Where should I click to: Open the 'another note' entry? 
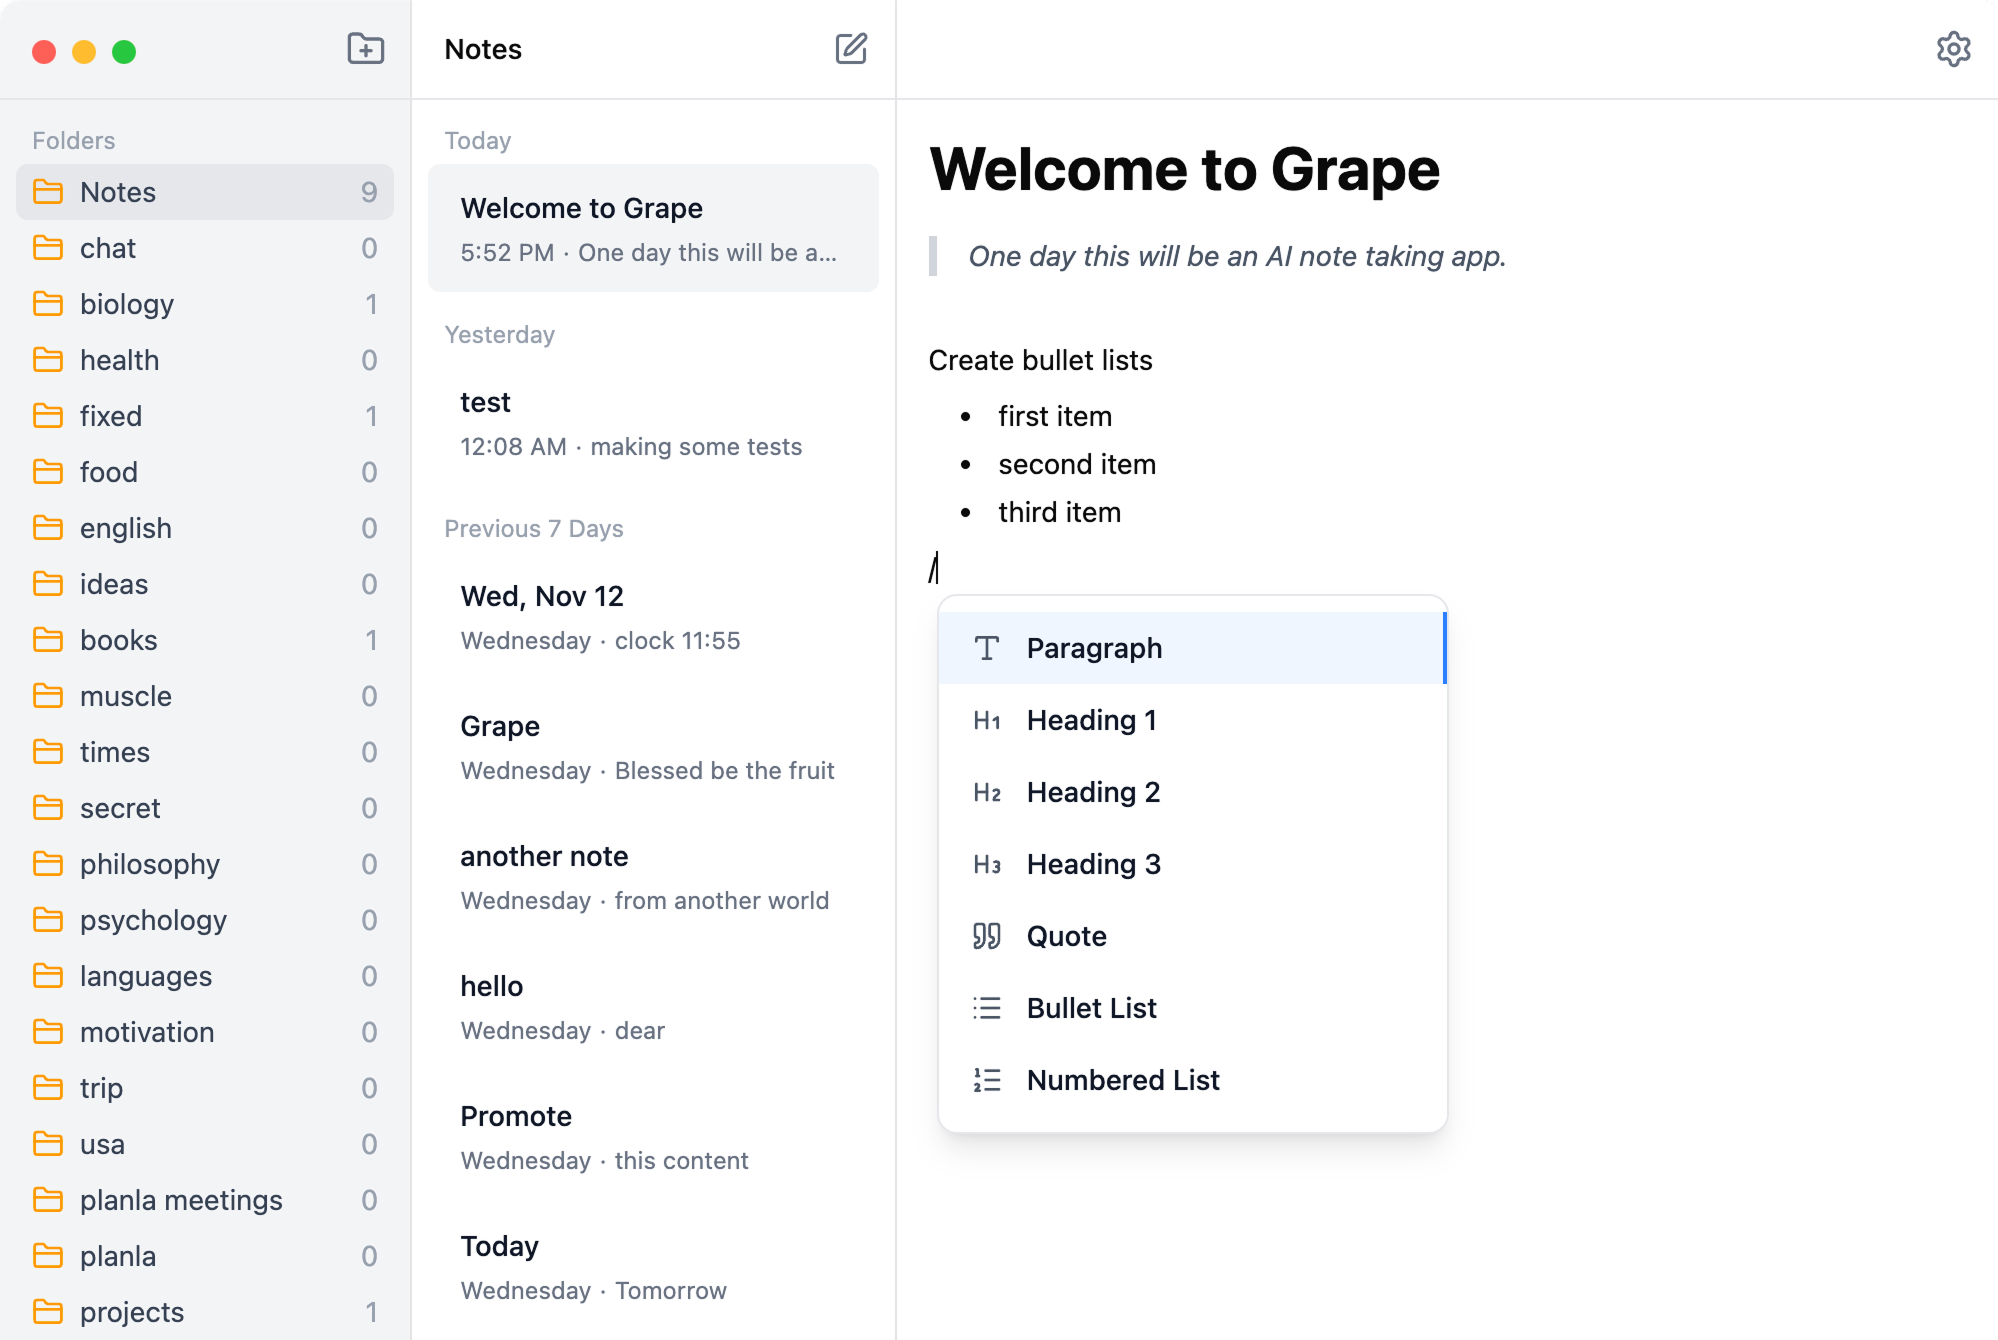click(x=653, y=876)
